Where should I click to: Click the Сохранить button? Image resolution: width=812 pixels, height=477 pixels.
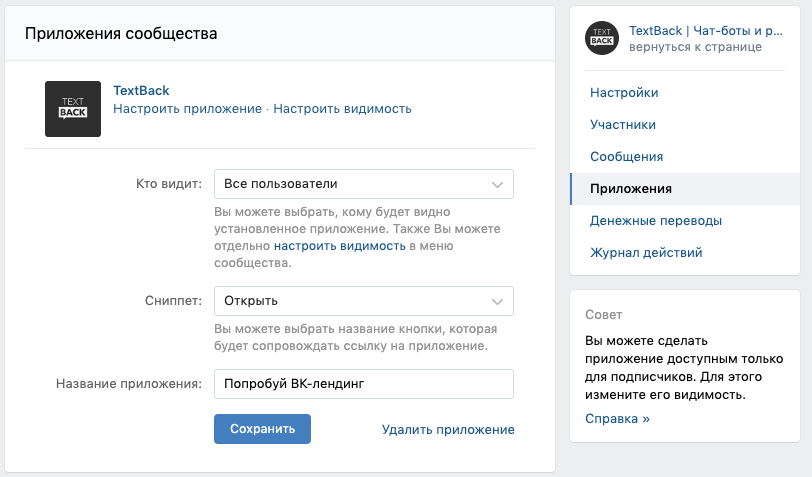pyautogui.click(x=263, y=429)
